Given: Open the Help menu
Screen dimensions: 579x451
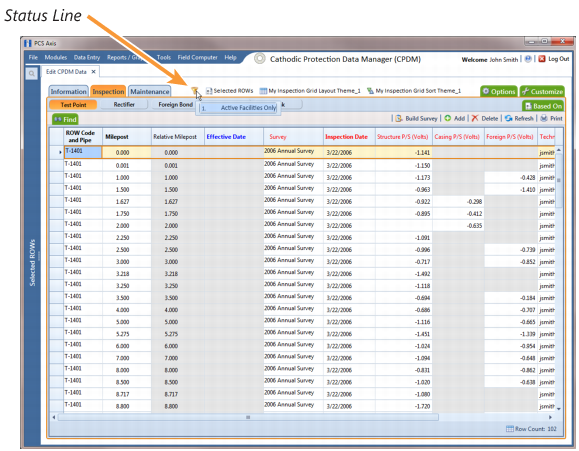Looking at the screenshot, I should point(230,57).
